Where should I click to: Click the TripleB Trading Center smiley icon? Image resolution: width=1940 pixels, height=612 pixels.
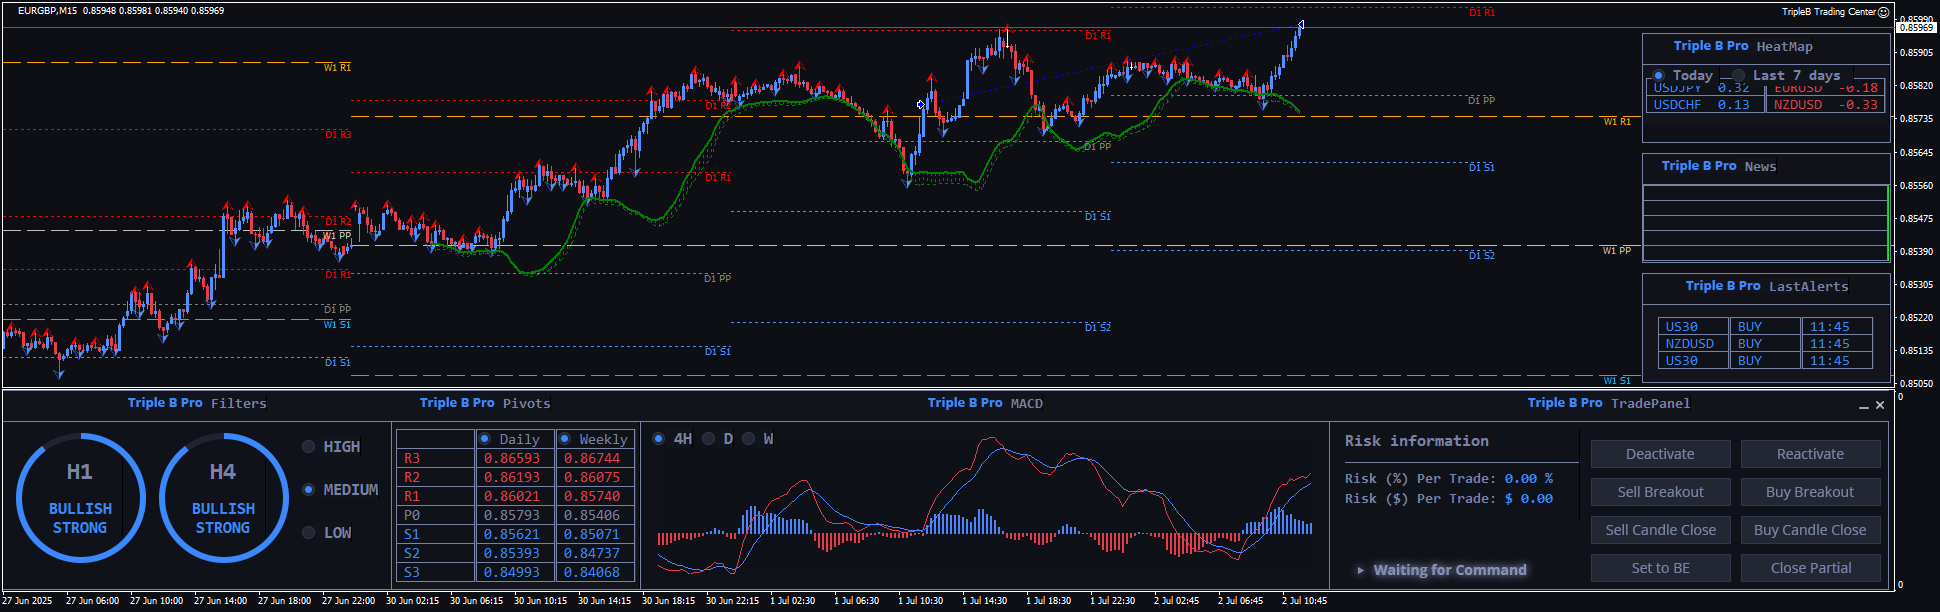tap(1884, 12)
